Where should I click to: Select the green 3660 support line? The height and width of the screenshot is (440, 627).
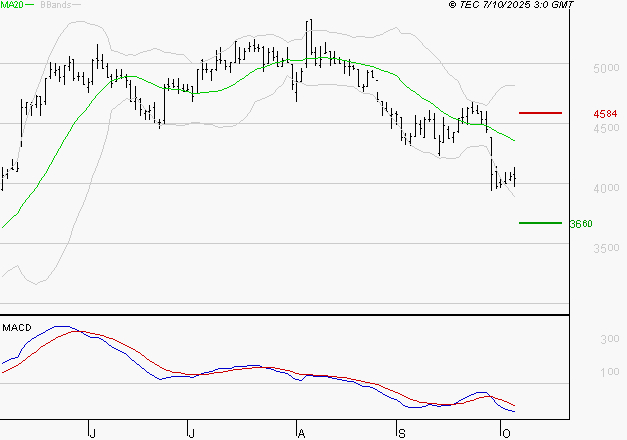click(541, 223)
